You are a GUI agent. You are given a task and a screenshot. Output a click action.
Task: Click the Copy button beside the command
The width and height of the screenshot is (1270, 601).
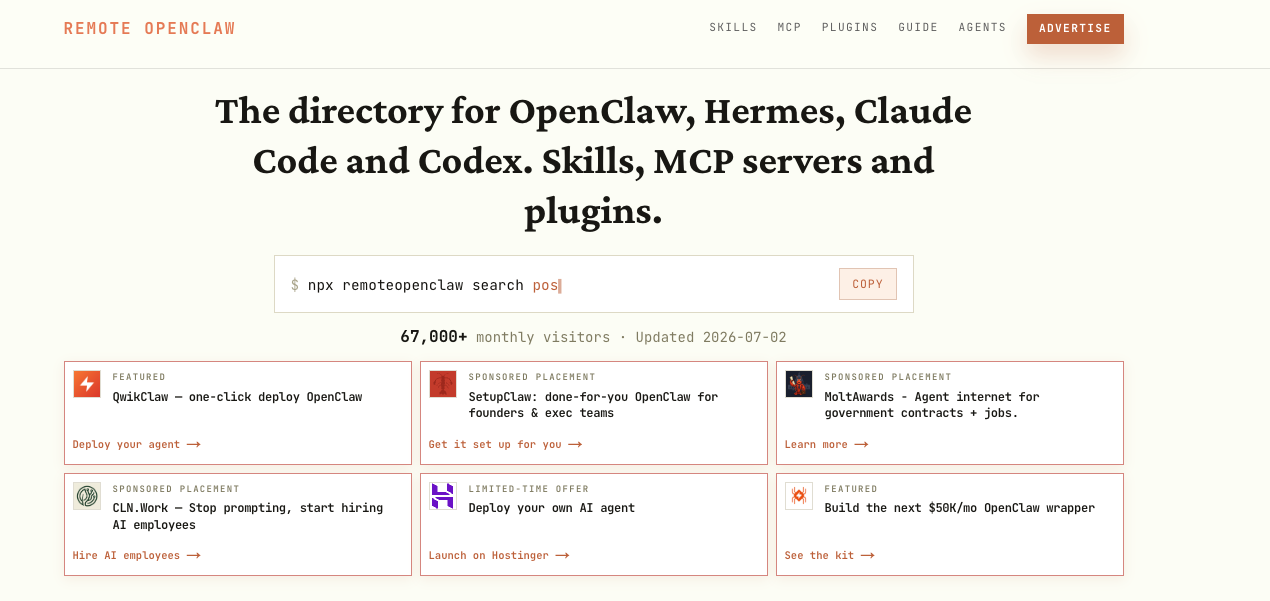click(868, 284)
